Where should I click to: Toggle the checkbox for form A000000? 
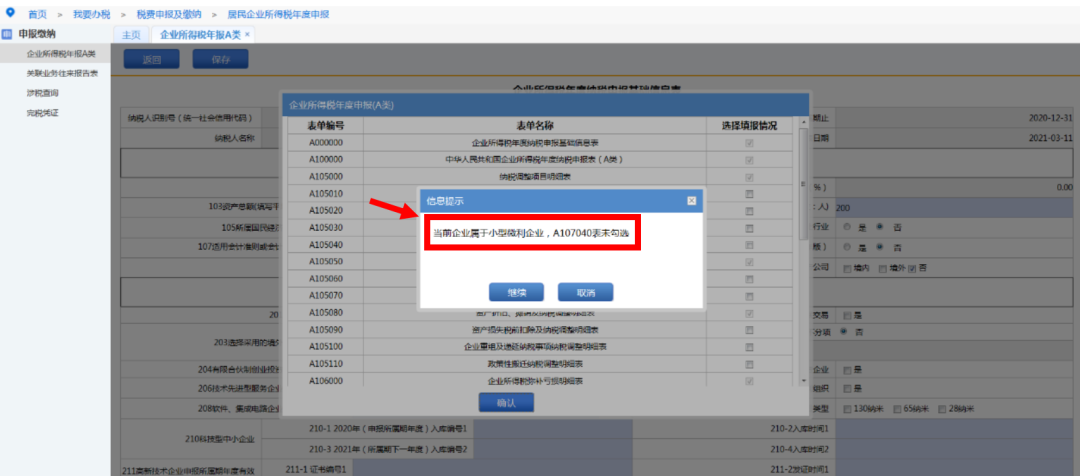click(x=749, y=143)
